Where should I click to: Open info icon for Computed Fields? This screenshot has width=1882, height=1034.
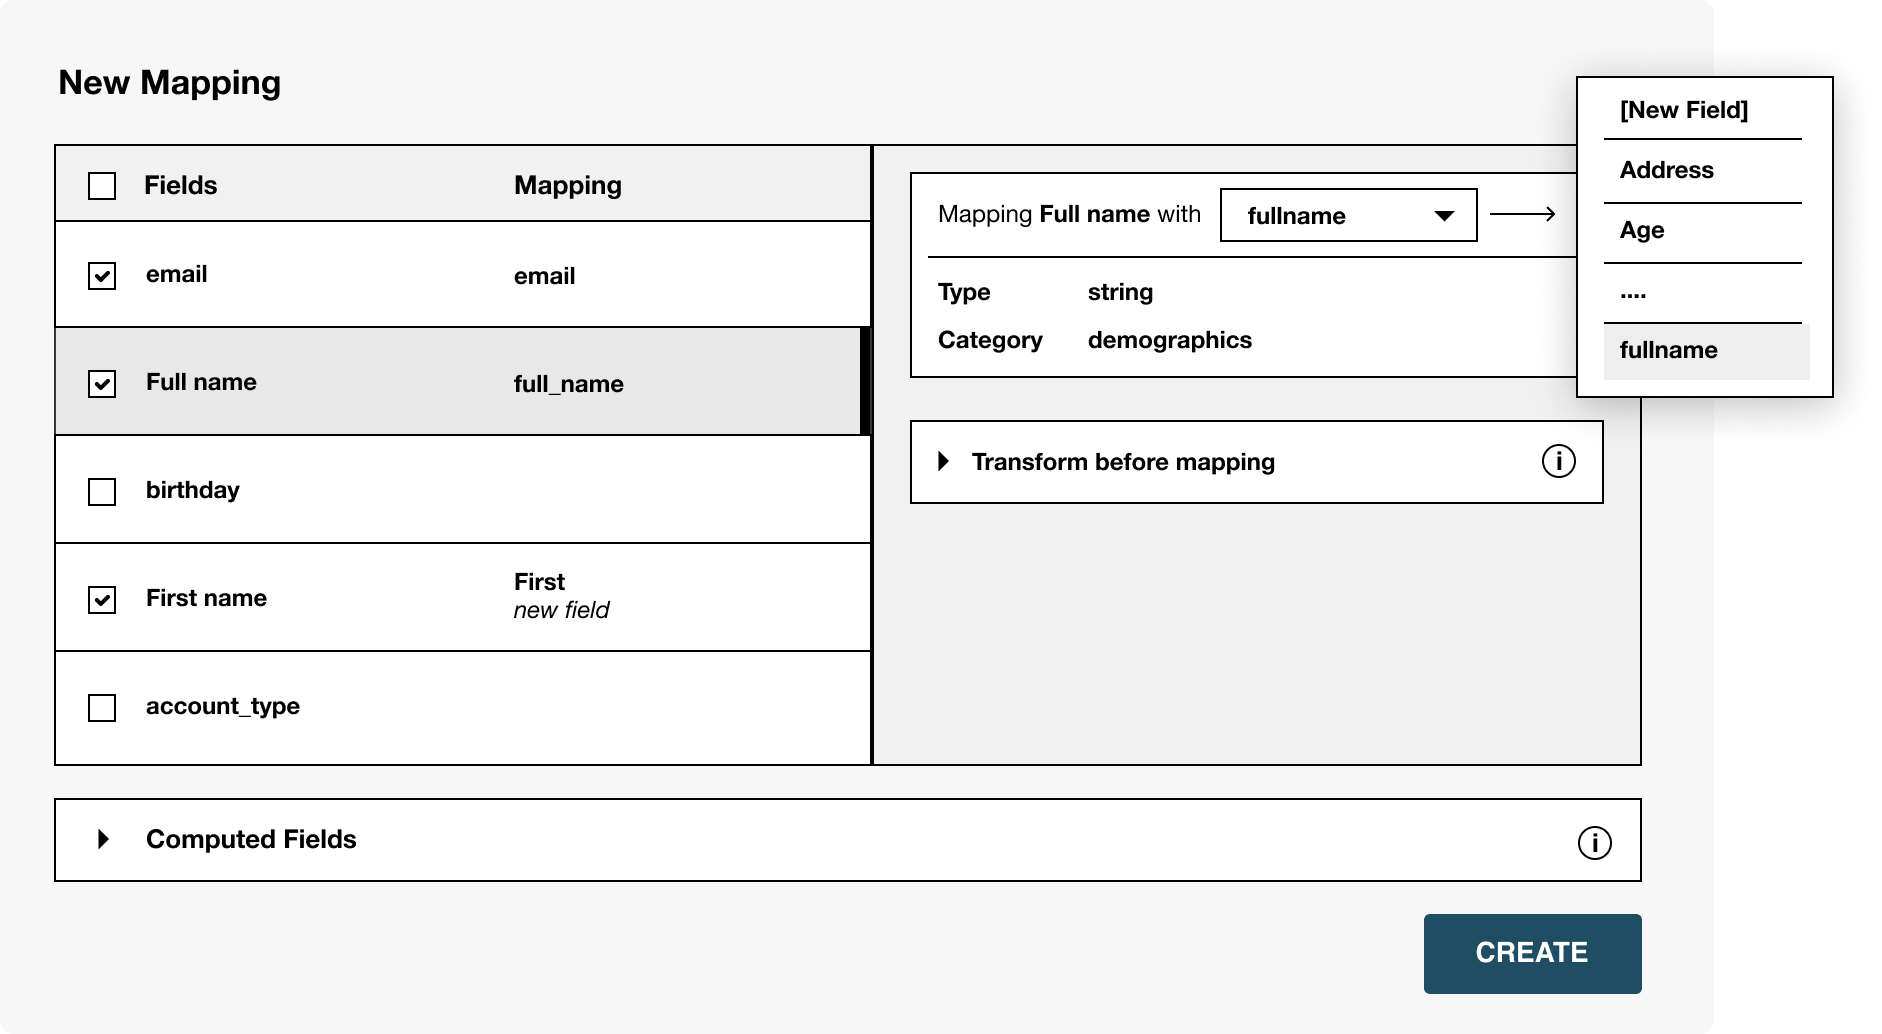(x=1594, y=842)
